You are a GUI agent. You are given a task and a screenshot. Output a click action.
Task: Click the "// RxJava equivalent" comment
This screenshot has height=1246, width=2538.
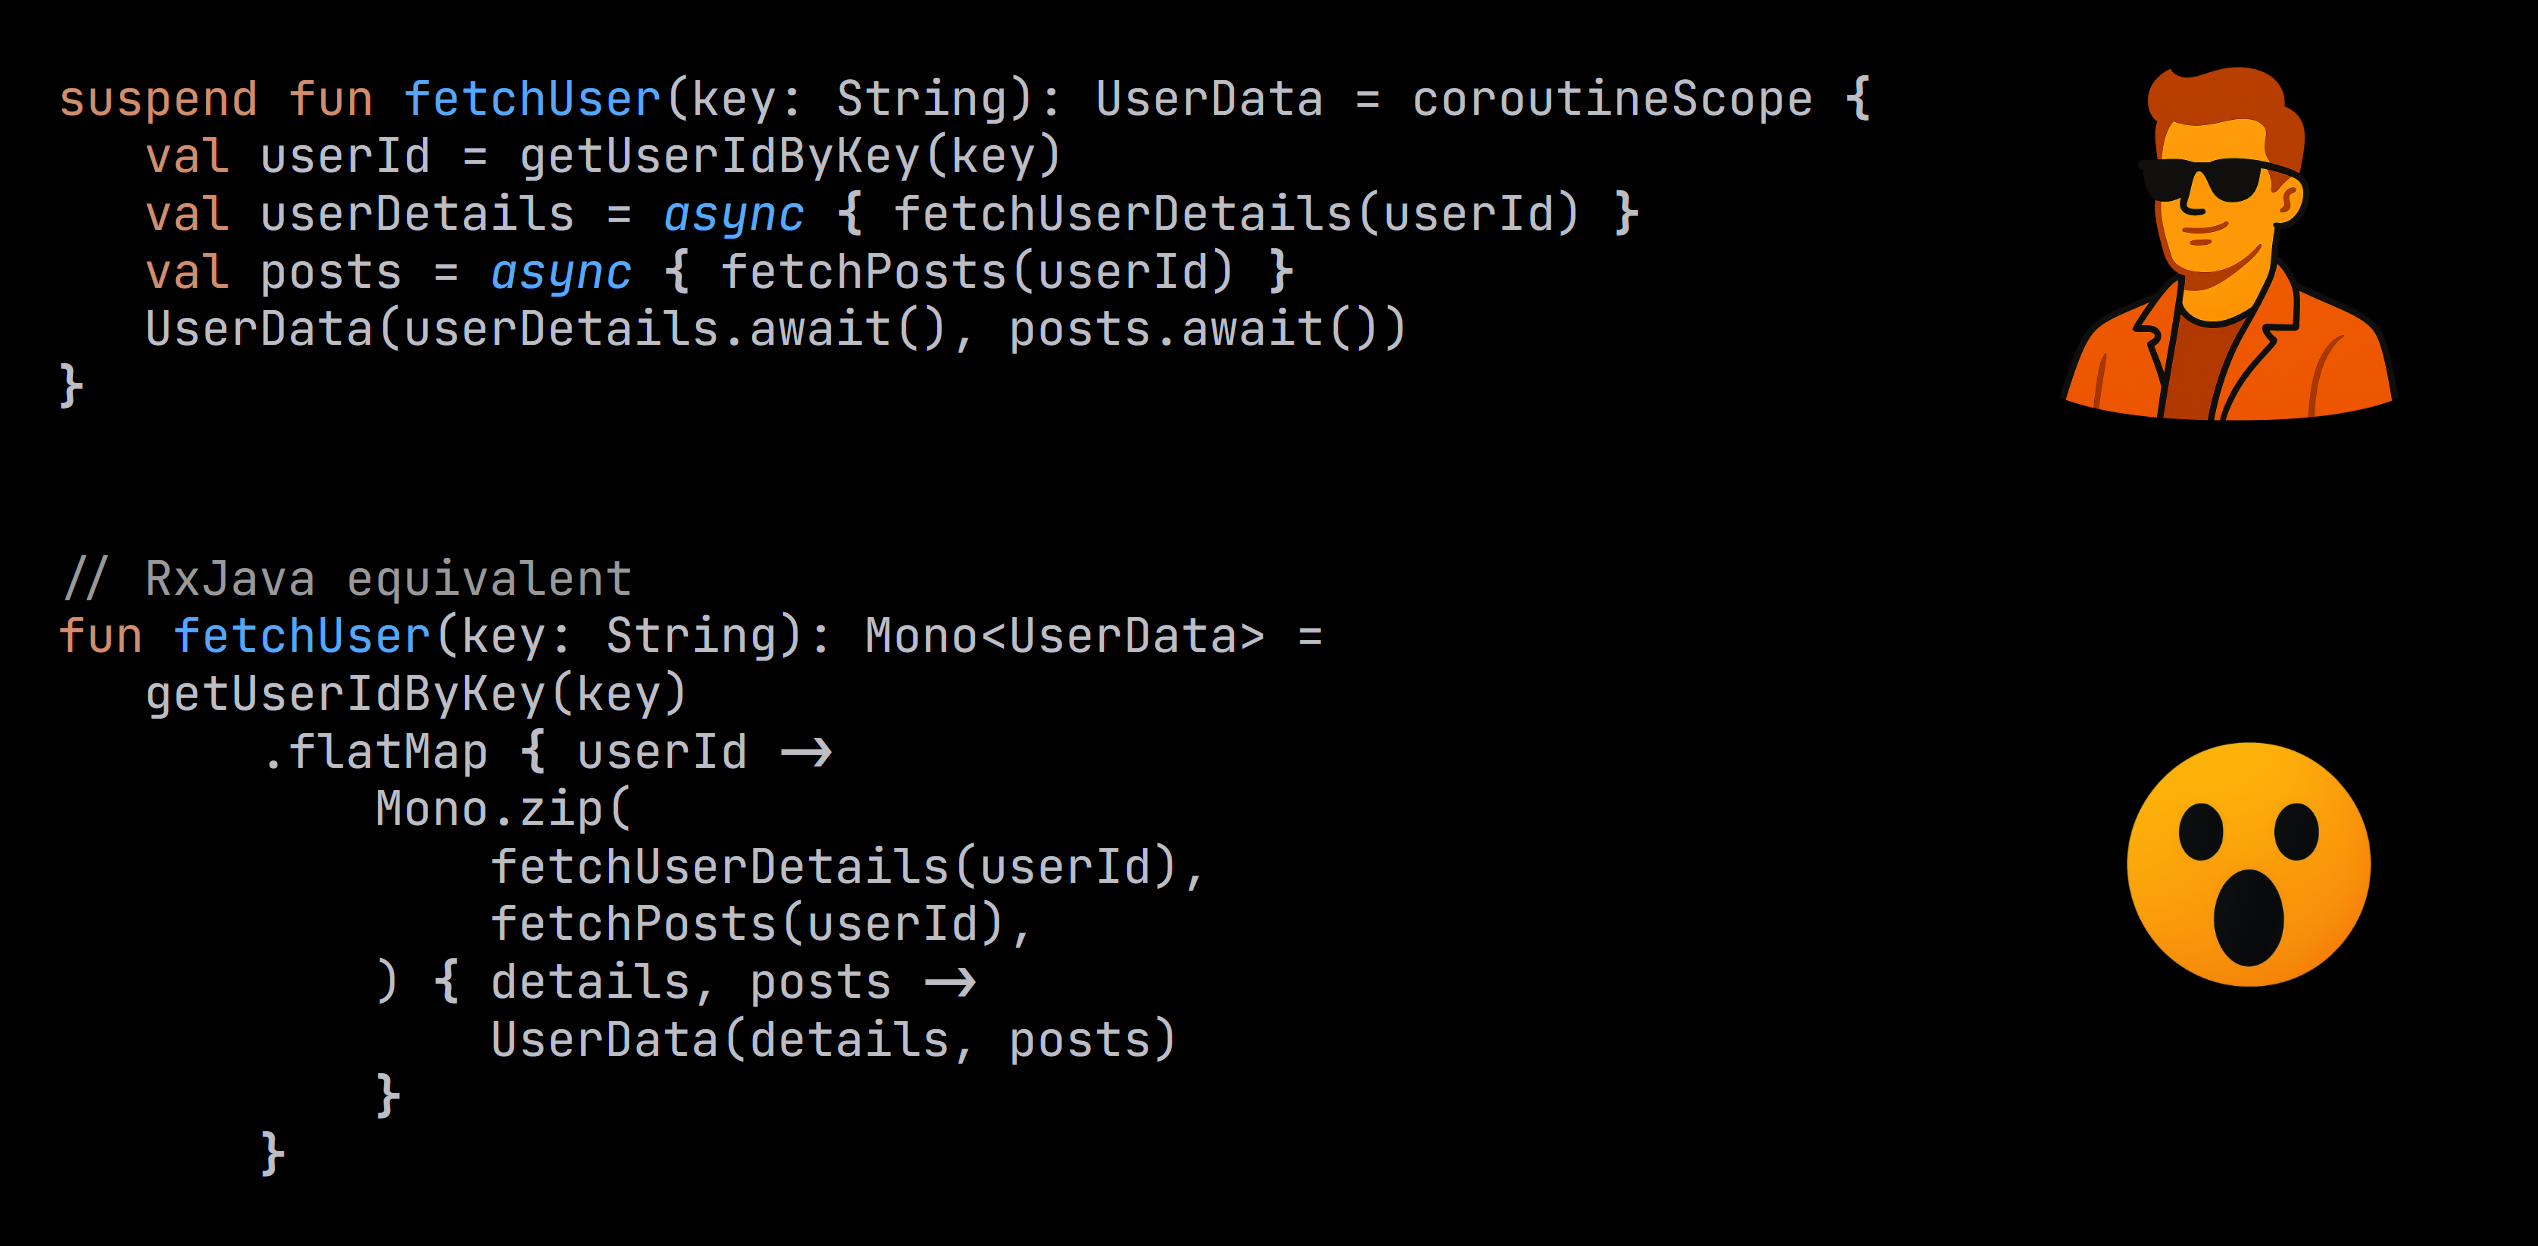tap(346, 579)
